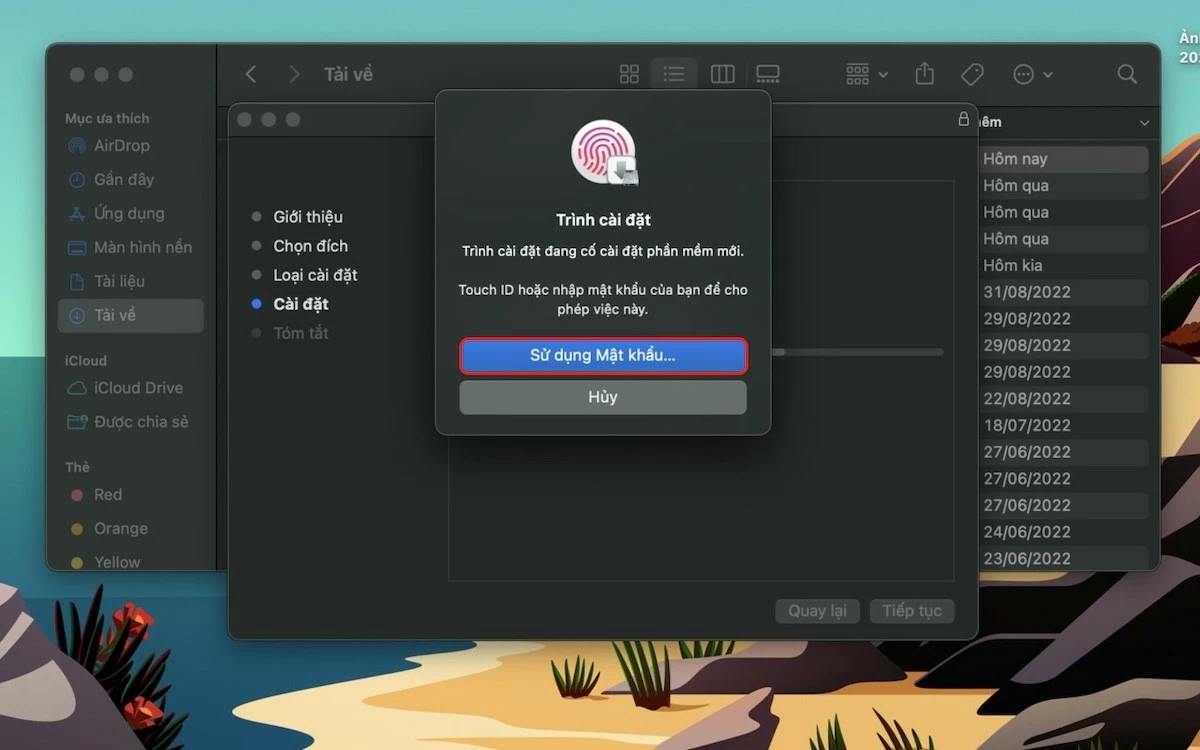
Task: Switch Finder to column view
Action: click(x=722, y=74)
